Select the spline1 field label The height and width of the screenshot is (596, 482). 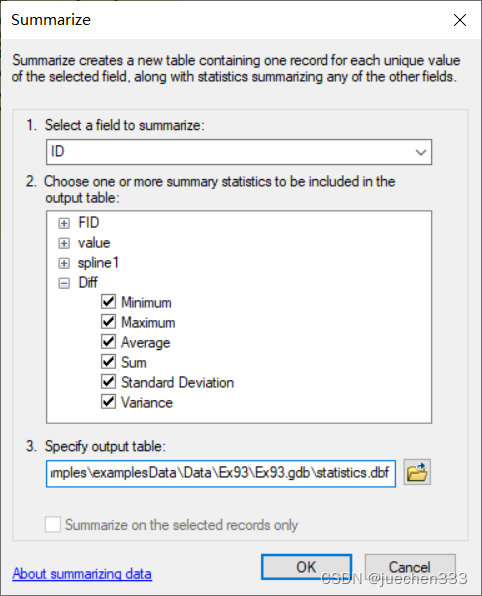[x=98, y=263]
